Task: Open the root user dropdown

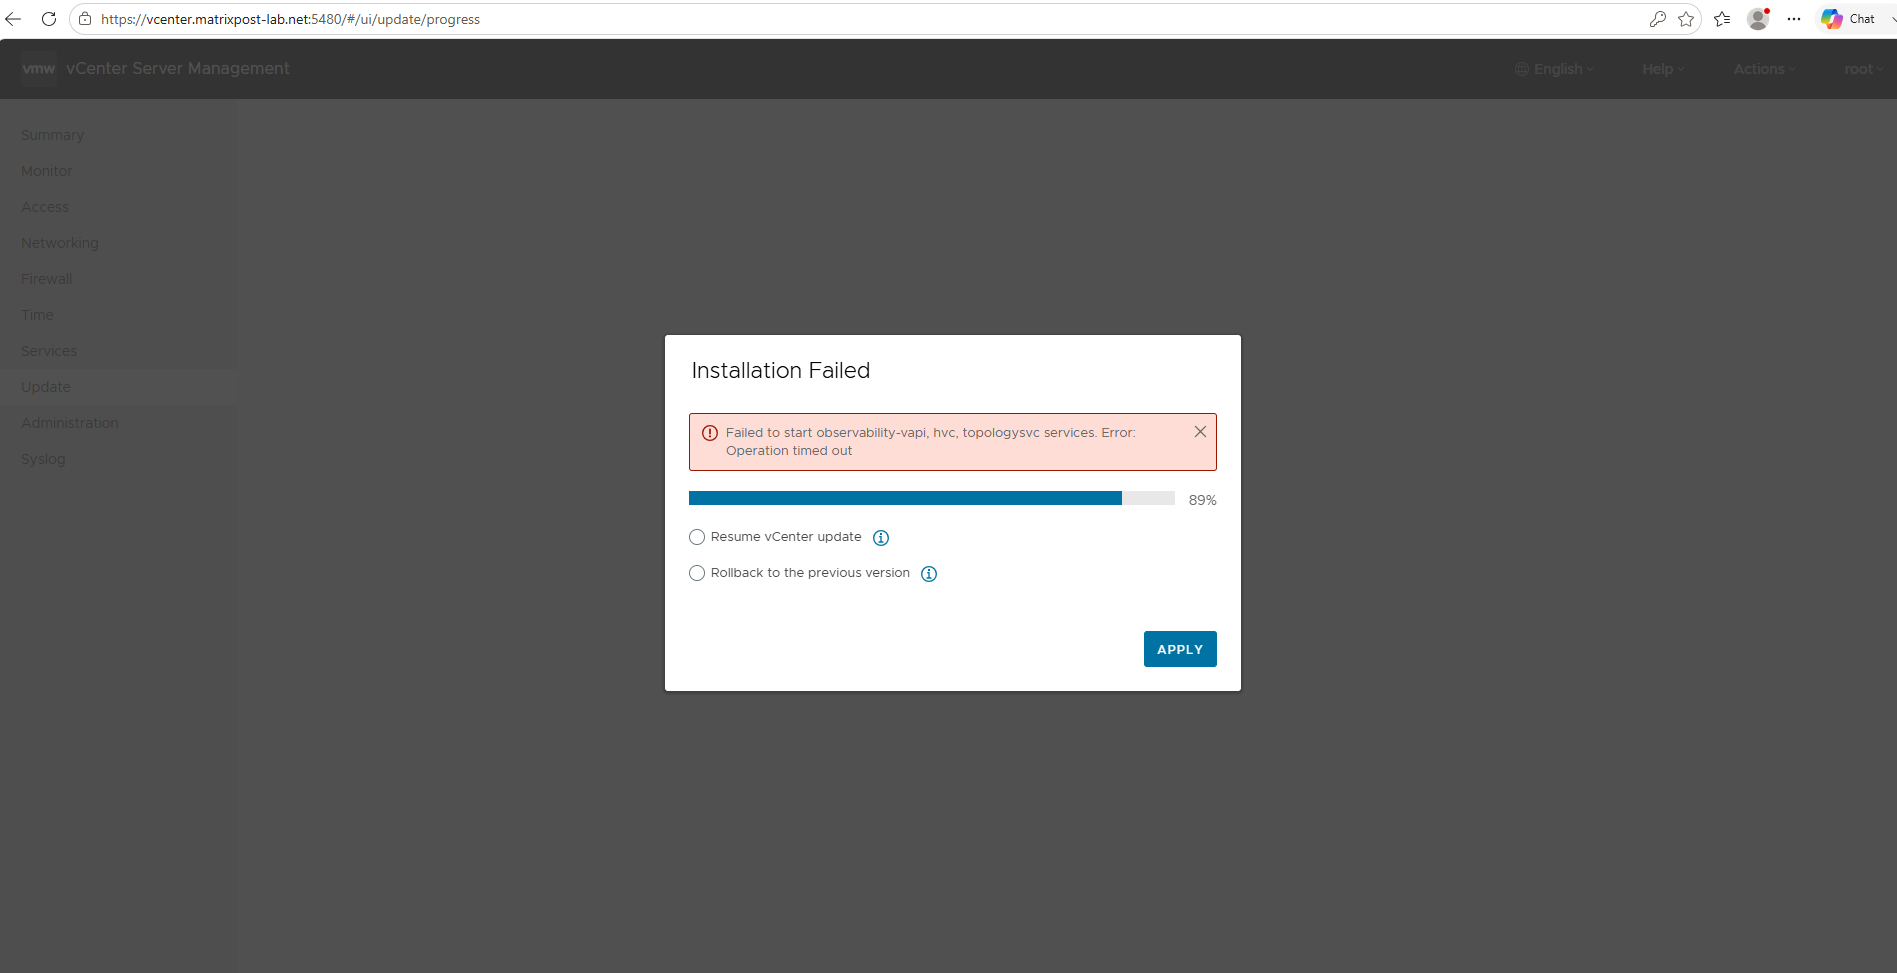Action: [1864, 69]
